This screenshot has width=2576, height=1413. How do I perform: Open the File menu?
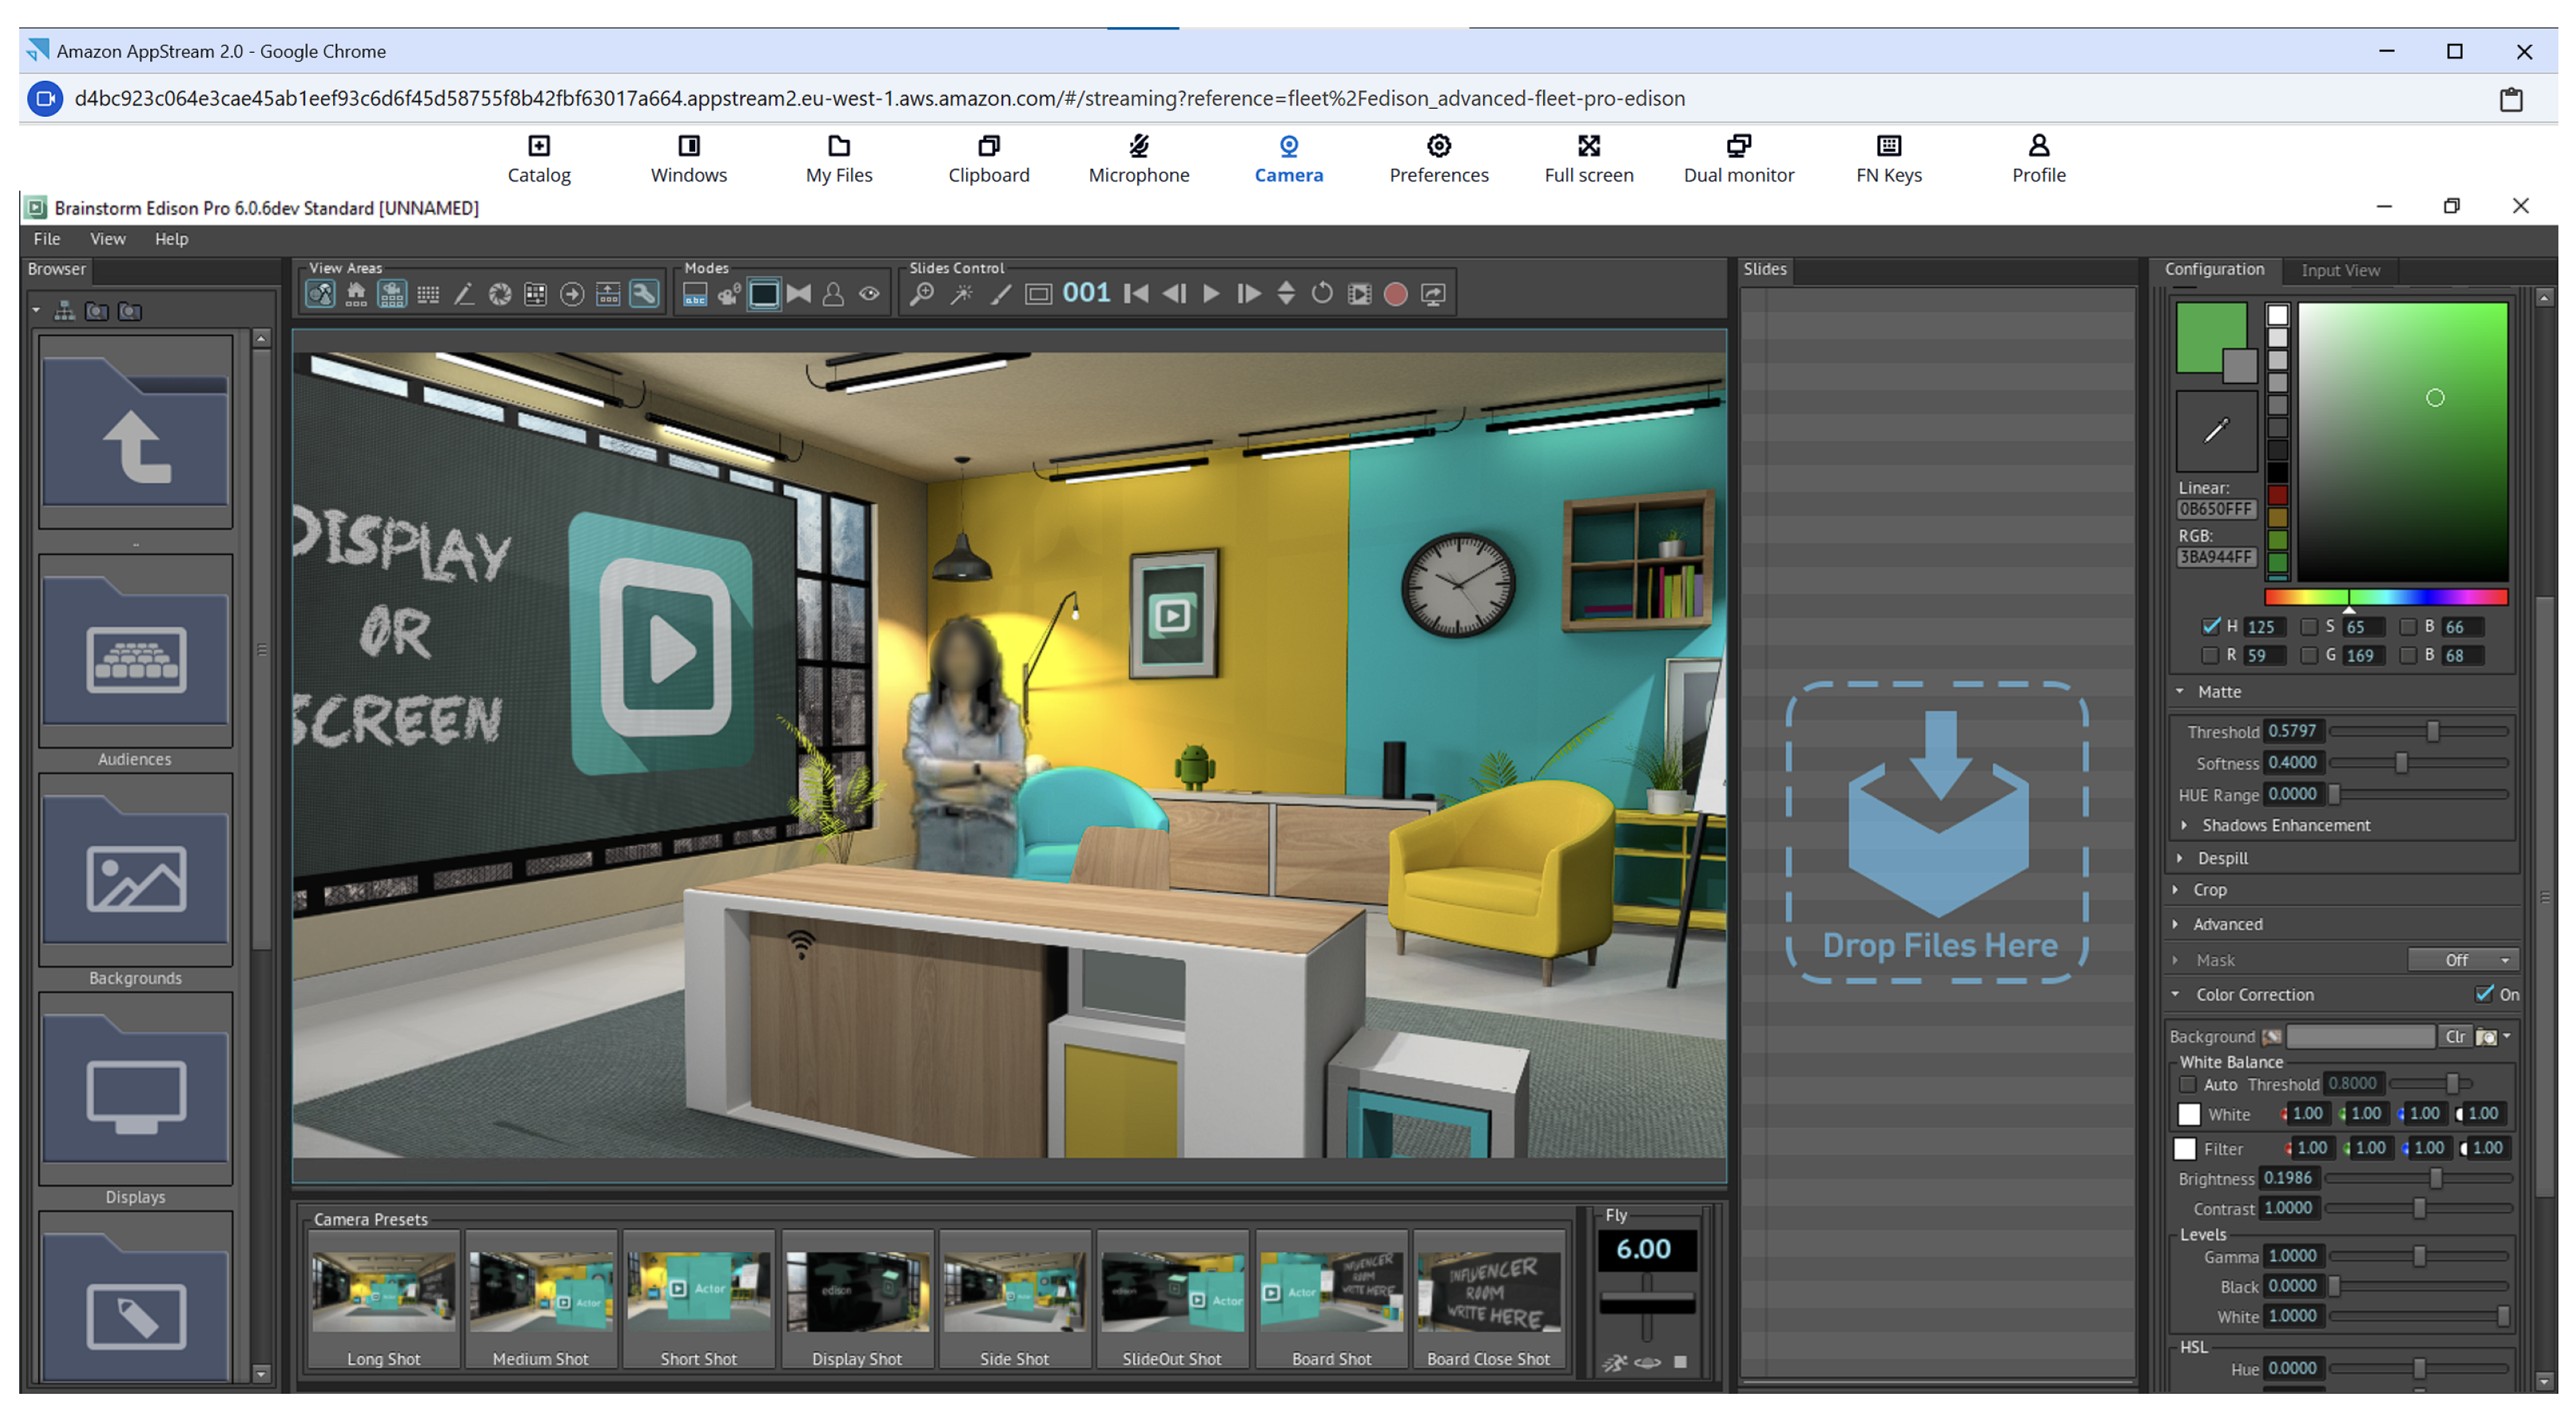(x=47, y=239)
